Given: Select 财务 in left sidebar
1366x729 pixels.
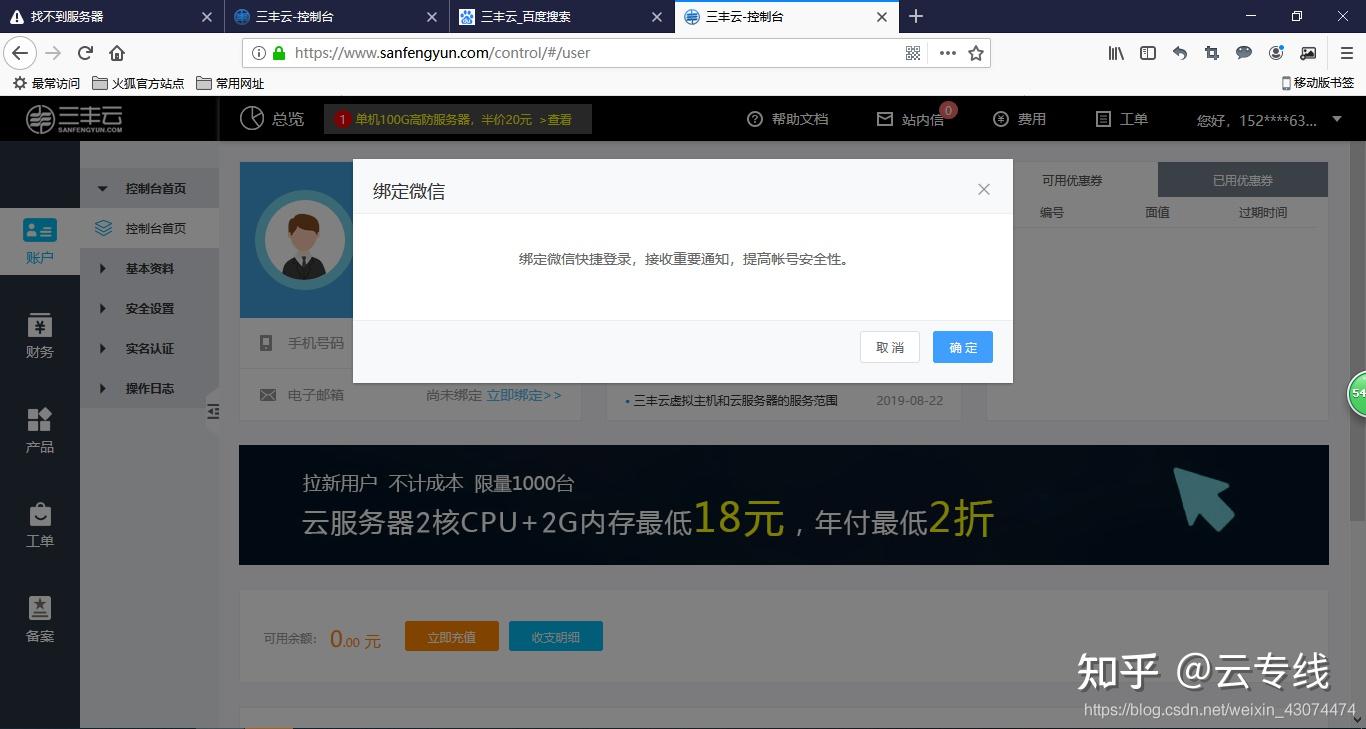Looking at the screenshot, I should tap(40, 336).
